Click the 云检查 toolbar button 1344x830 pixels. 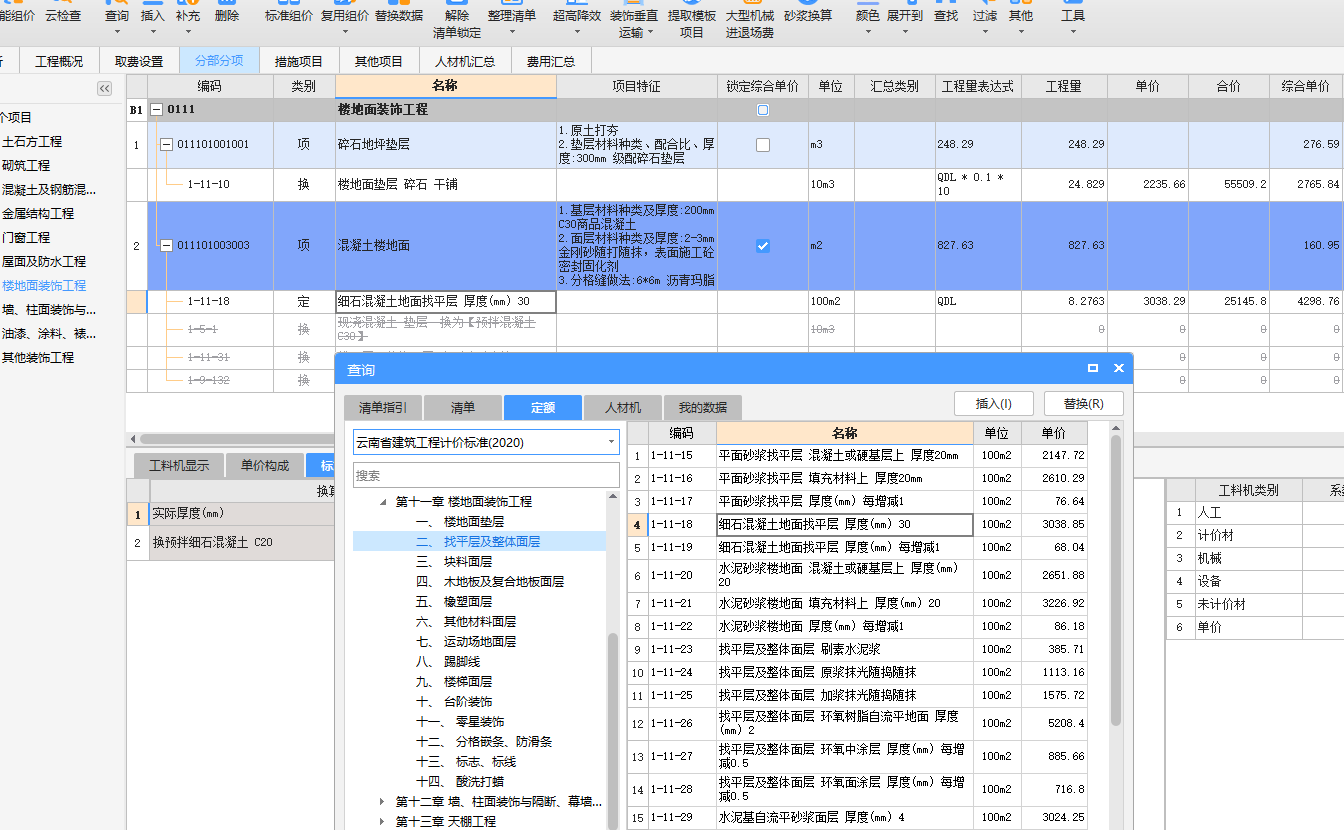pos(63,15)
